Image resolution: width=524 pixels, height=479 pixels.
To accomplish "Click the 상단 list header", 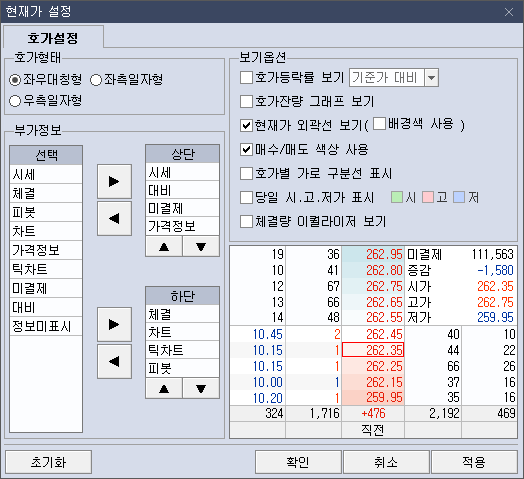I will pyautogui.click(x=182, y=154).
